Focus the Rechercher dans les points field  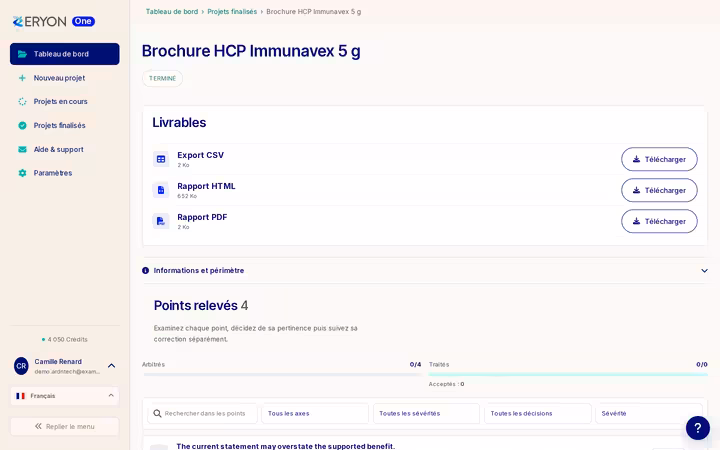202,413
